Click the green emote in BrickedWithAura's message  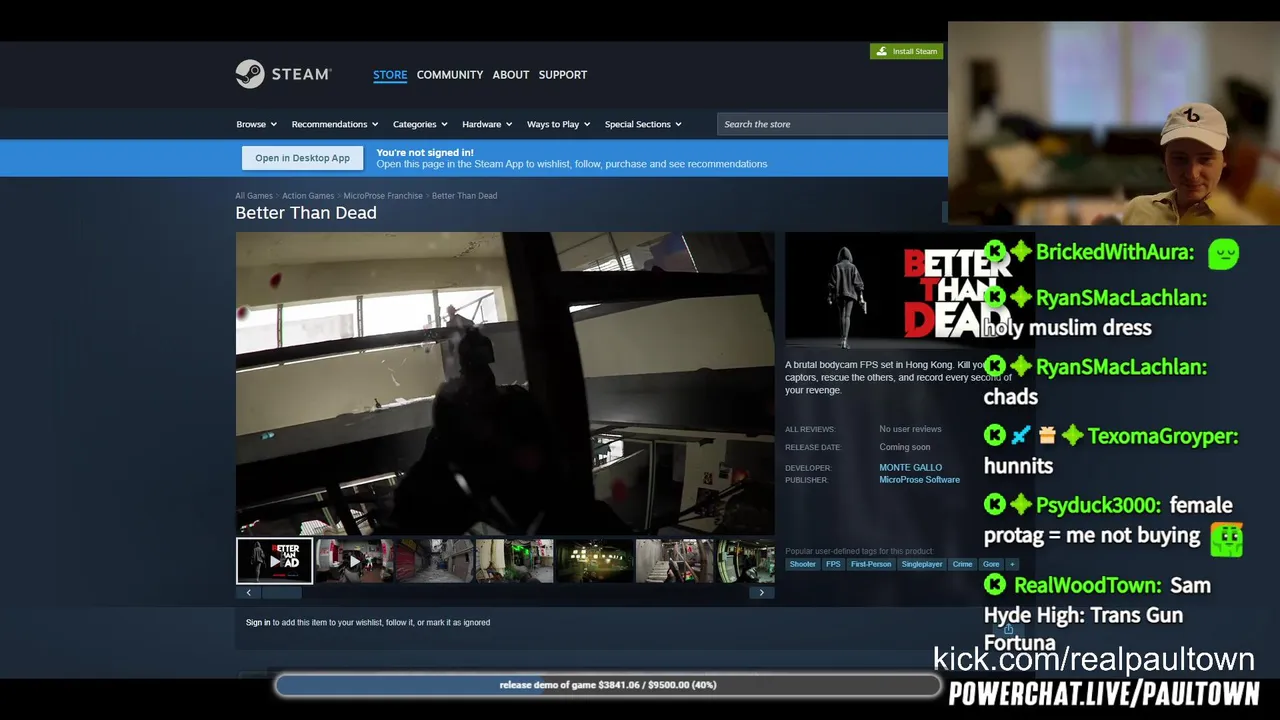(1224, 253)
